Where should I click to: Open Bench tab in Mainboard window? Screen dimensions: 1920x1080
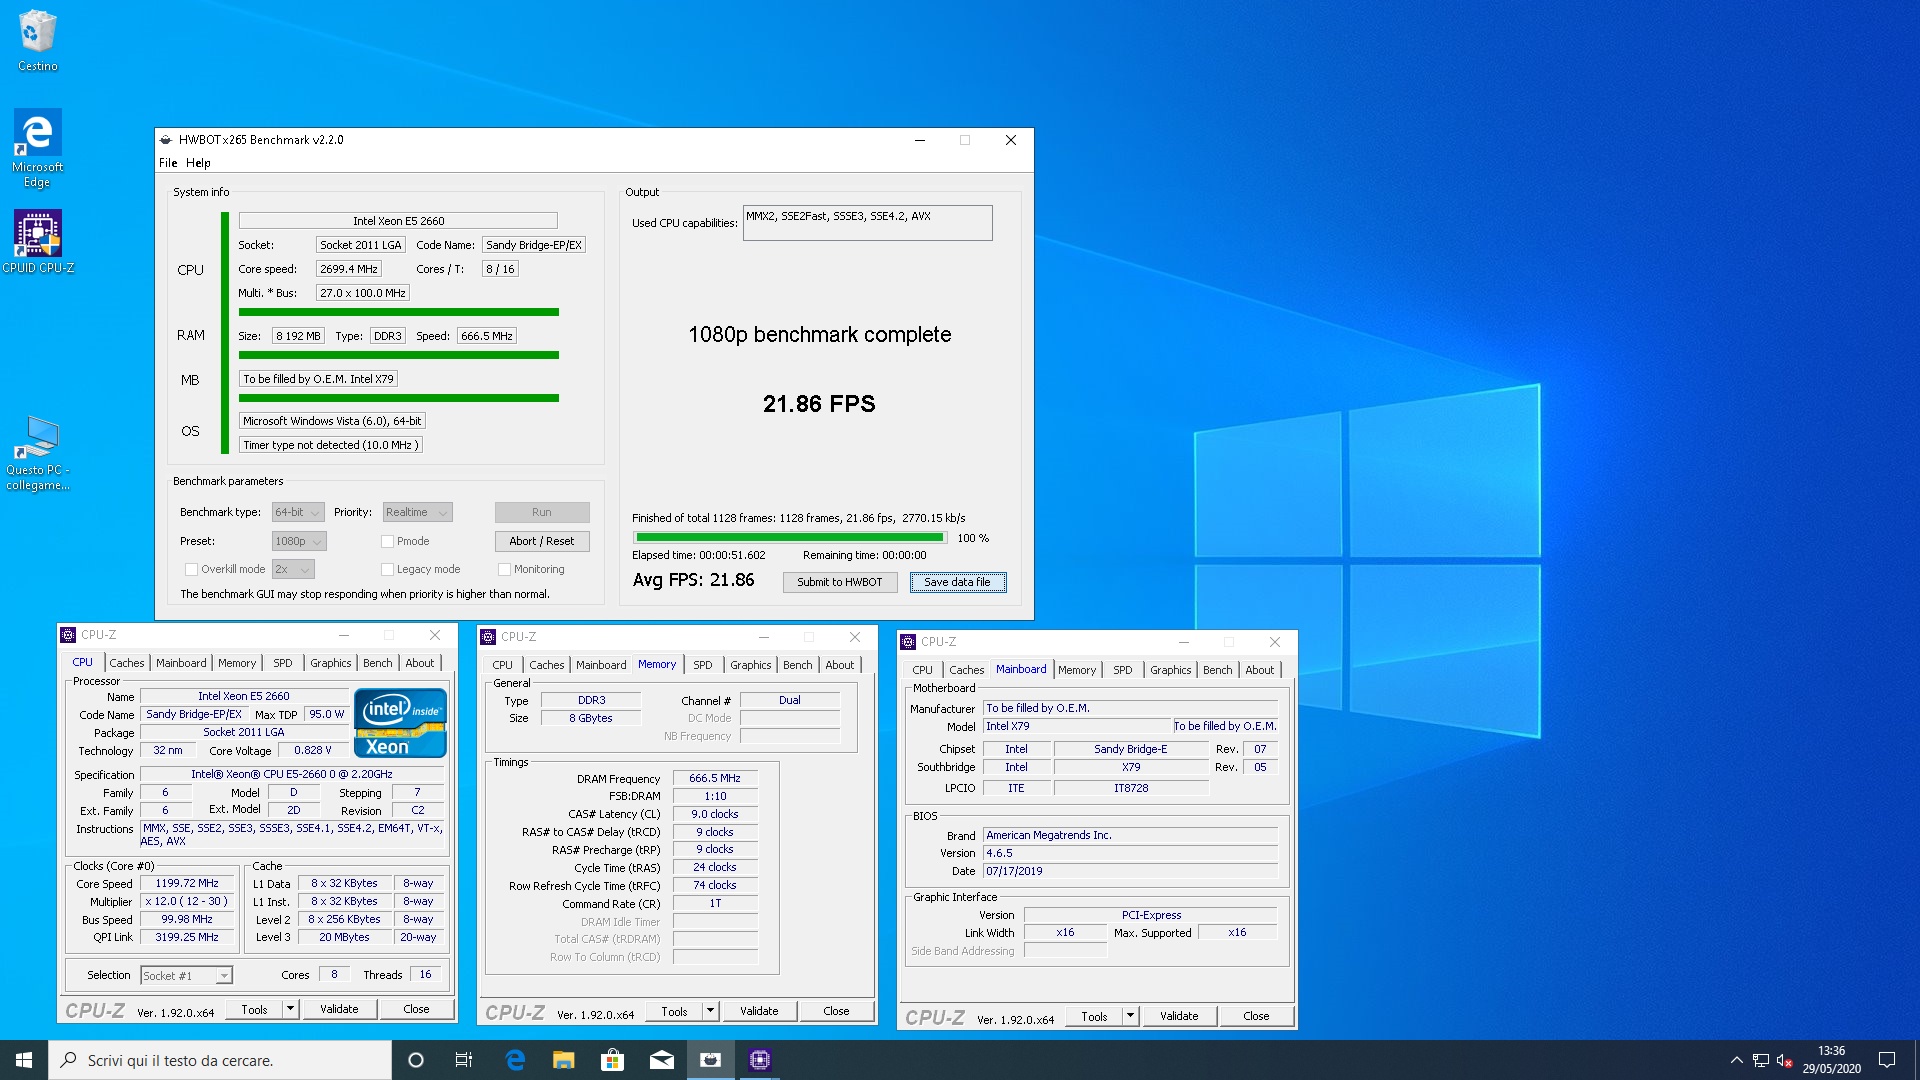pos(1217,670)
